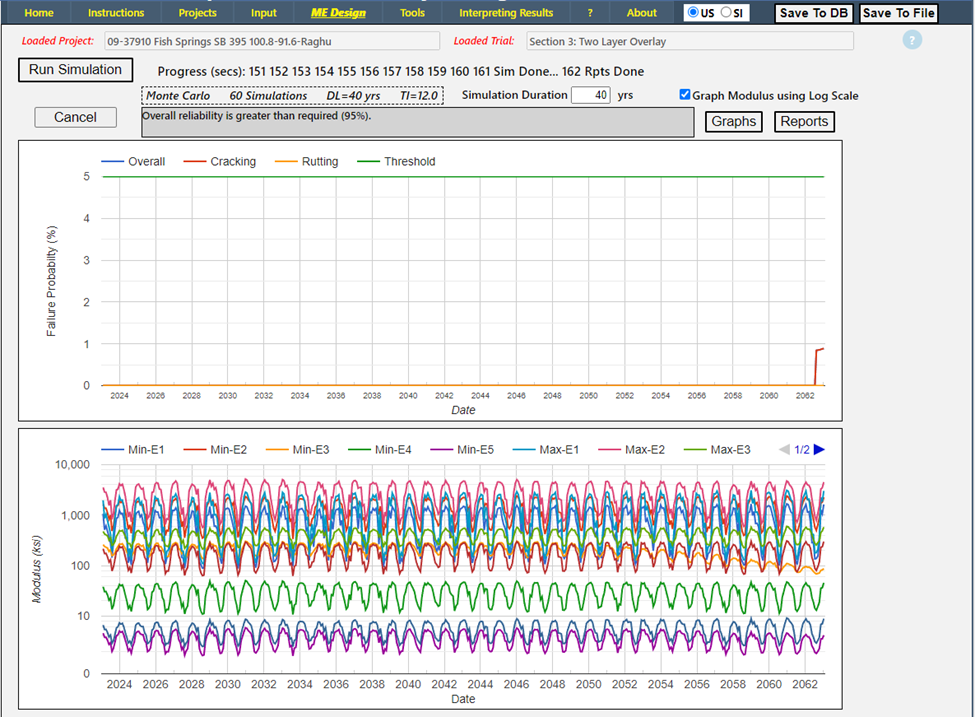Screen dimensions: 975x717
Task: Click the blue help question mark icon
Action: tap(911, 41)
